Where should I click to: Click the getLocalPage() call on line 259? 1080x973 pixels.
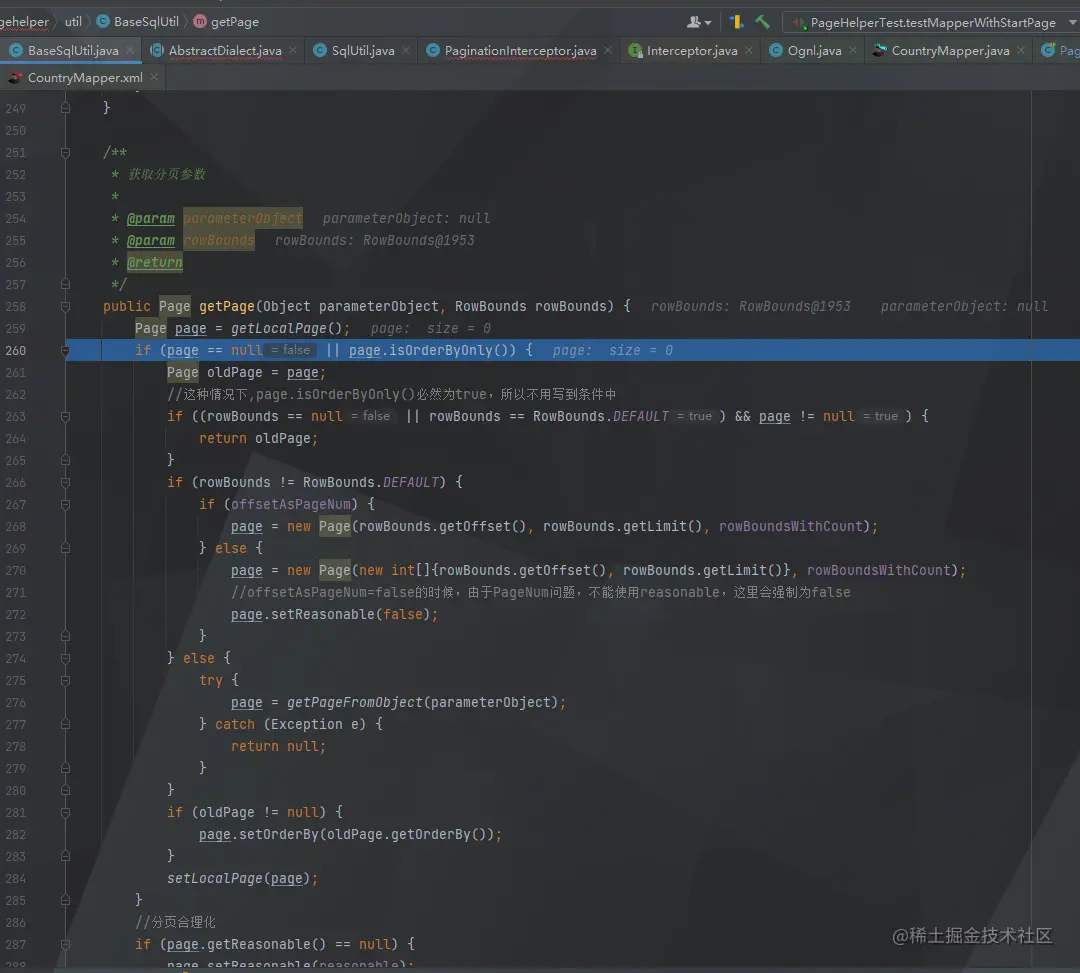[x=286, y=328]
